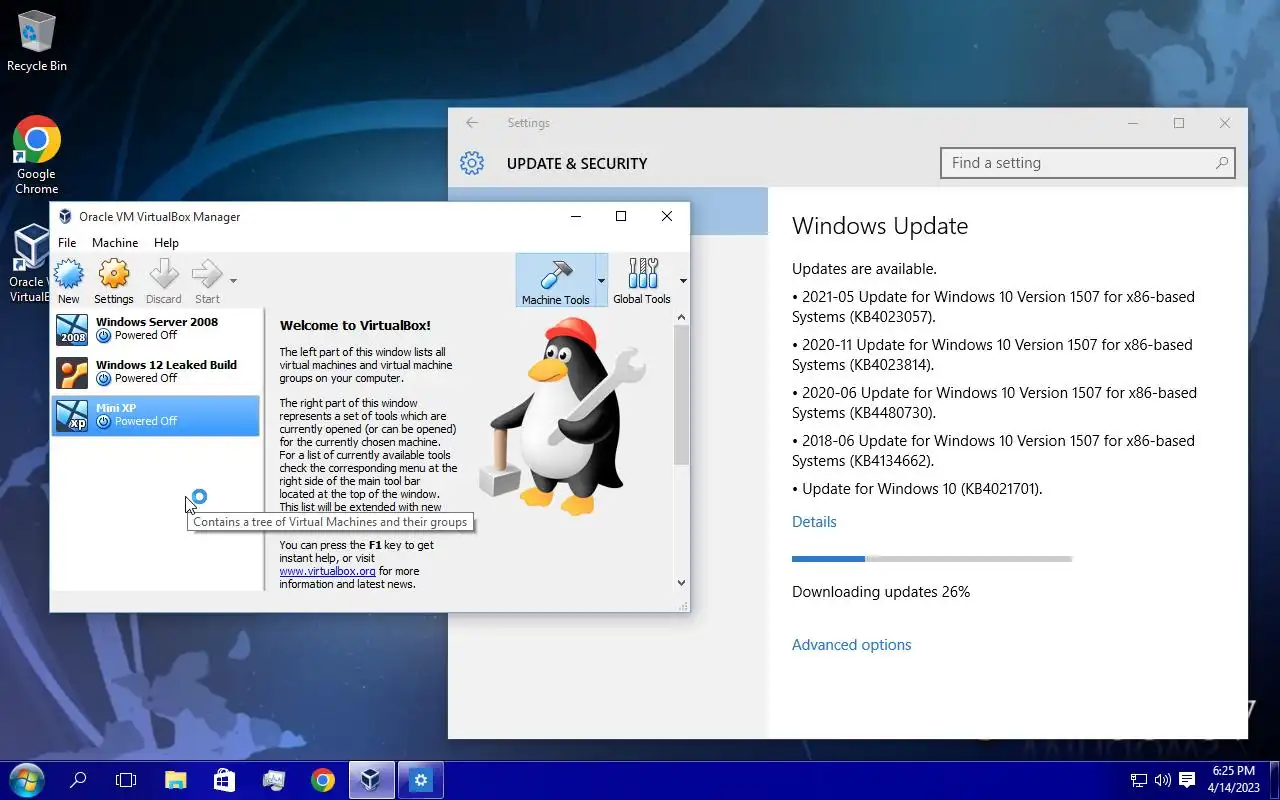Click the KB4480730 update entry text
The image size is (1280, 800).
pyautogui.click(x=994, y=403)
